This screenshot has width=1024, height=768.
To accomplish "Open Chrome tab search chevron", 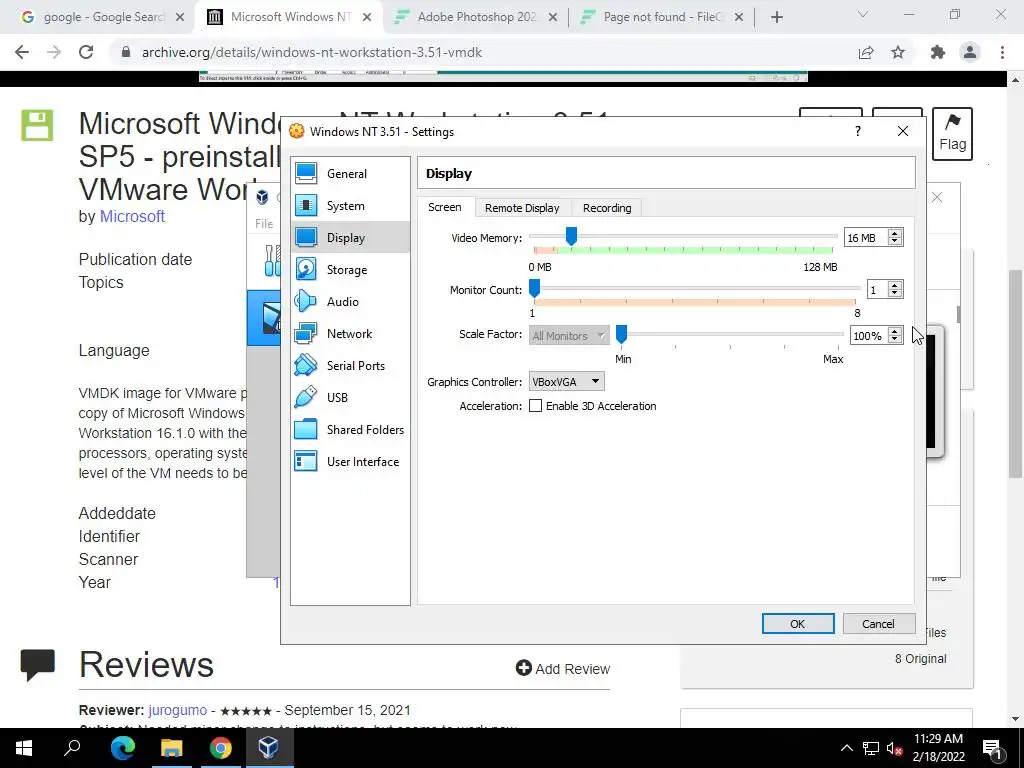I will [863, 14].
